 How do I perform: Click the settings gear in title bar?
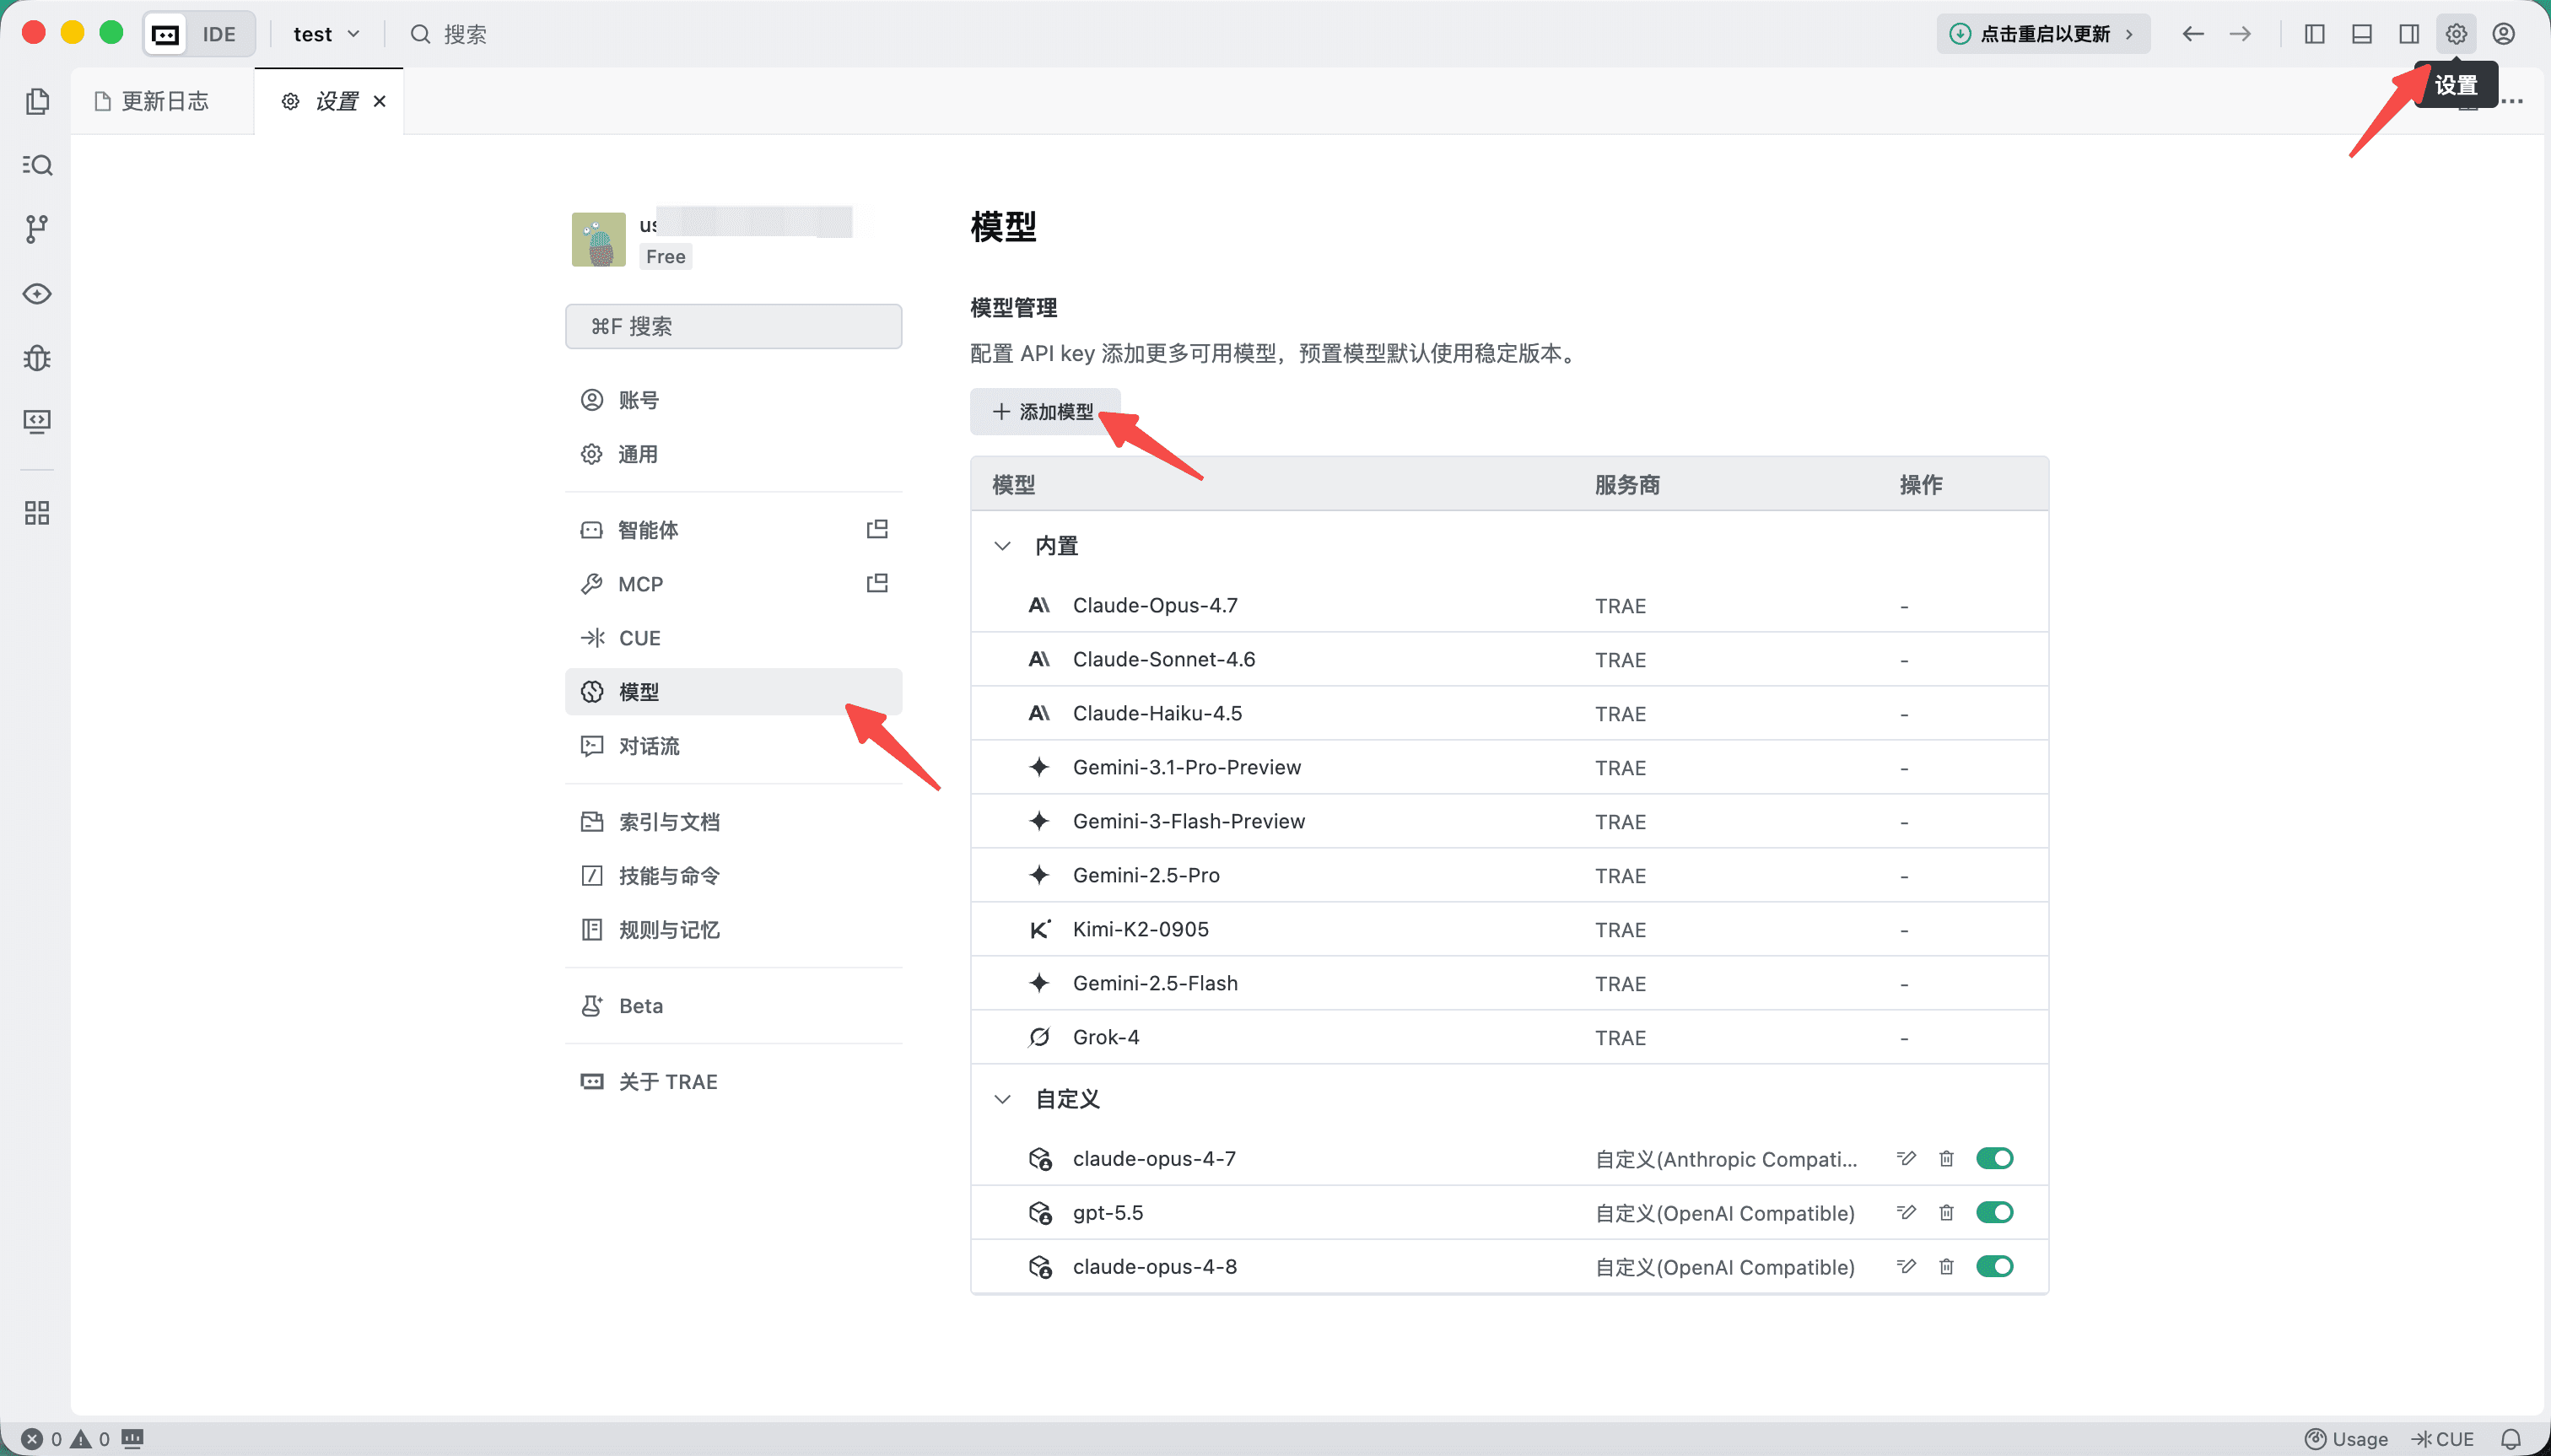coord(2456,34)
